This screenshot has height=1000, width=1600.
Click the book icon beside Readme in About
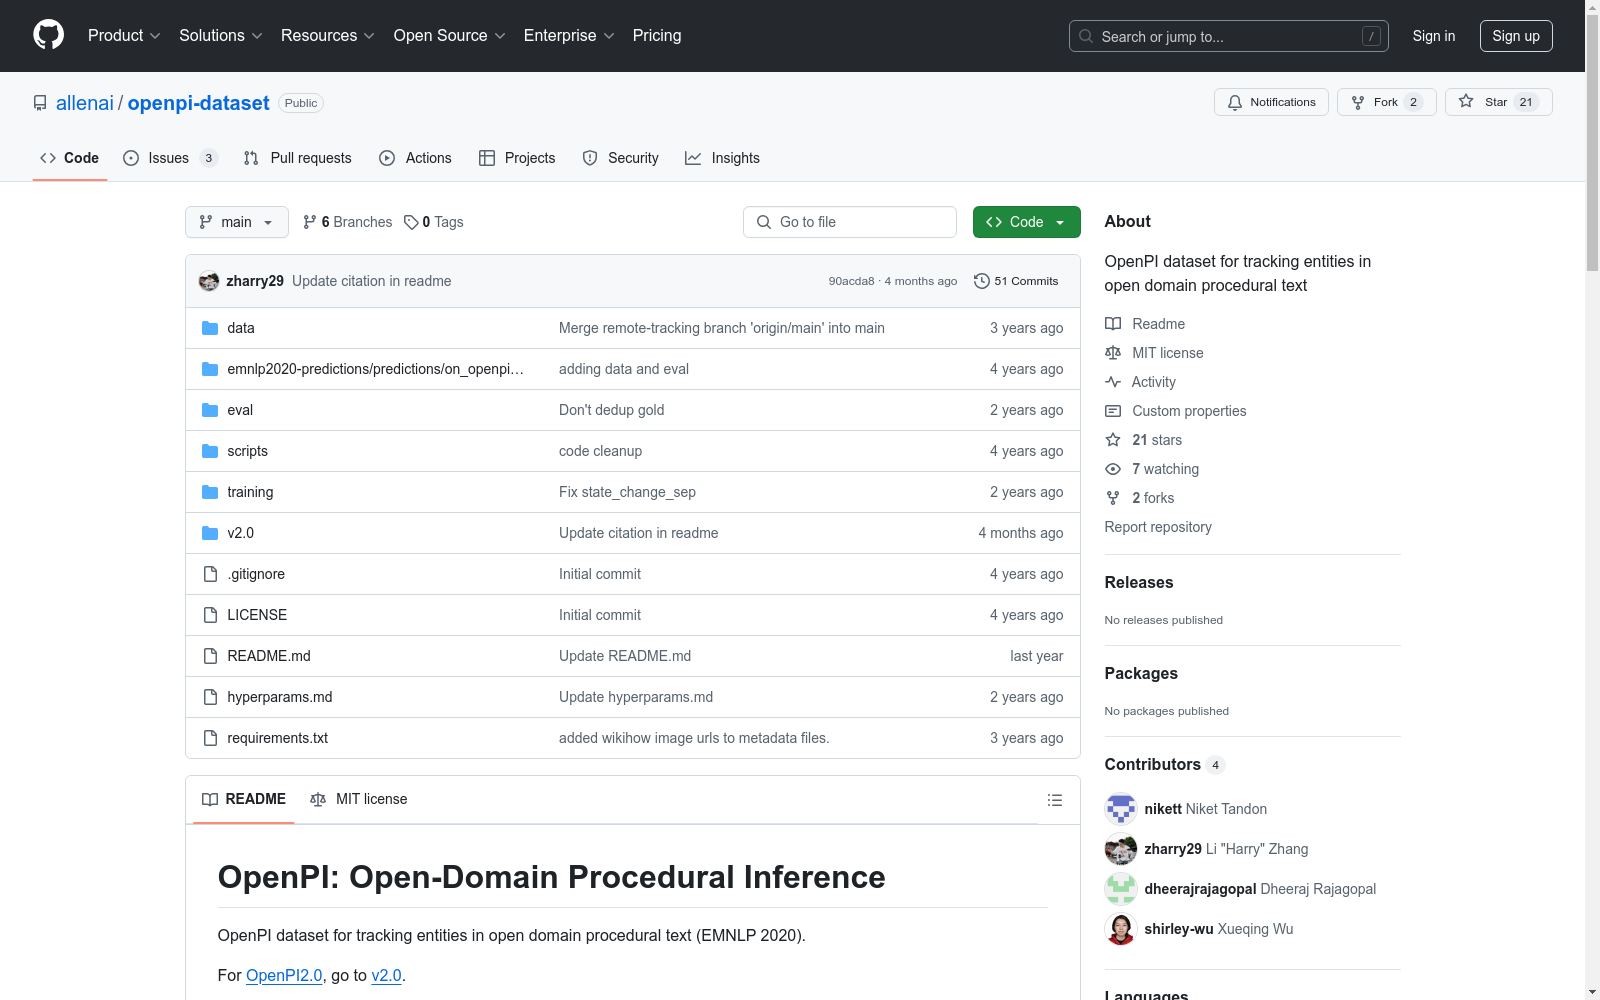(x=1113, y=324)
